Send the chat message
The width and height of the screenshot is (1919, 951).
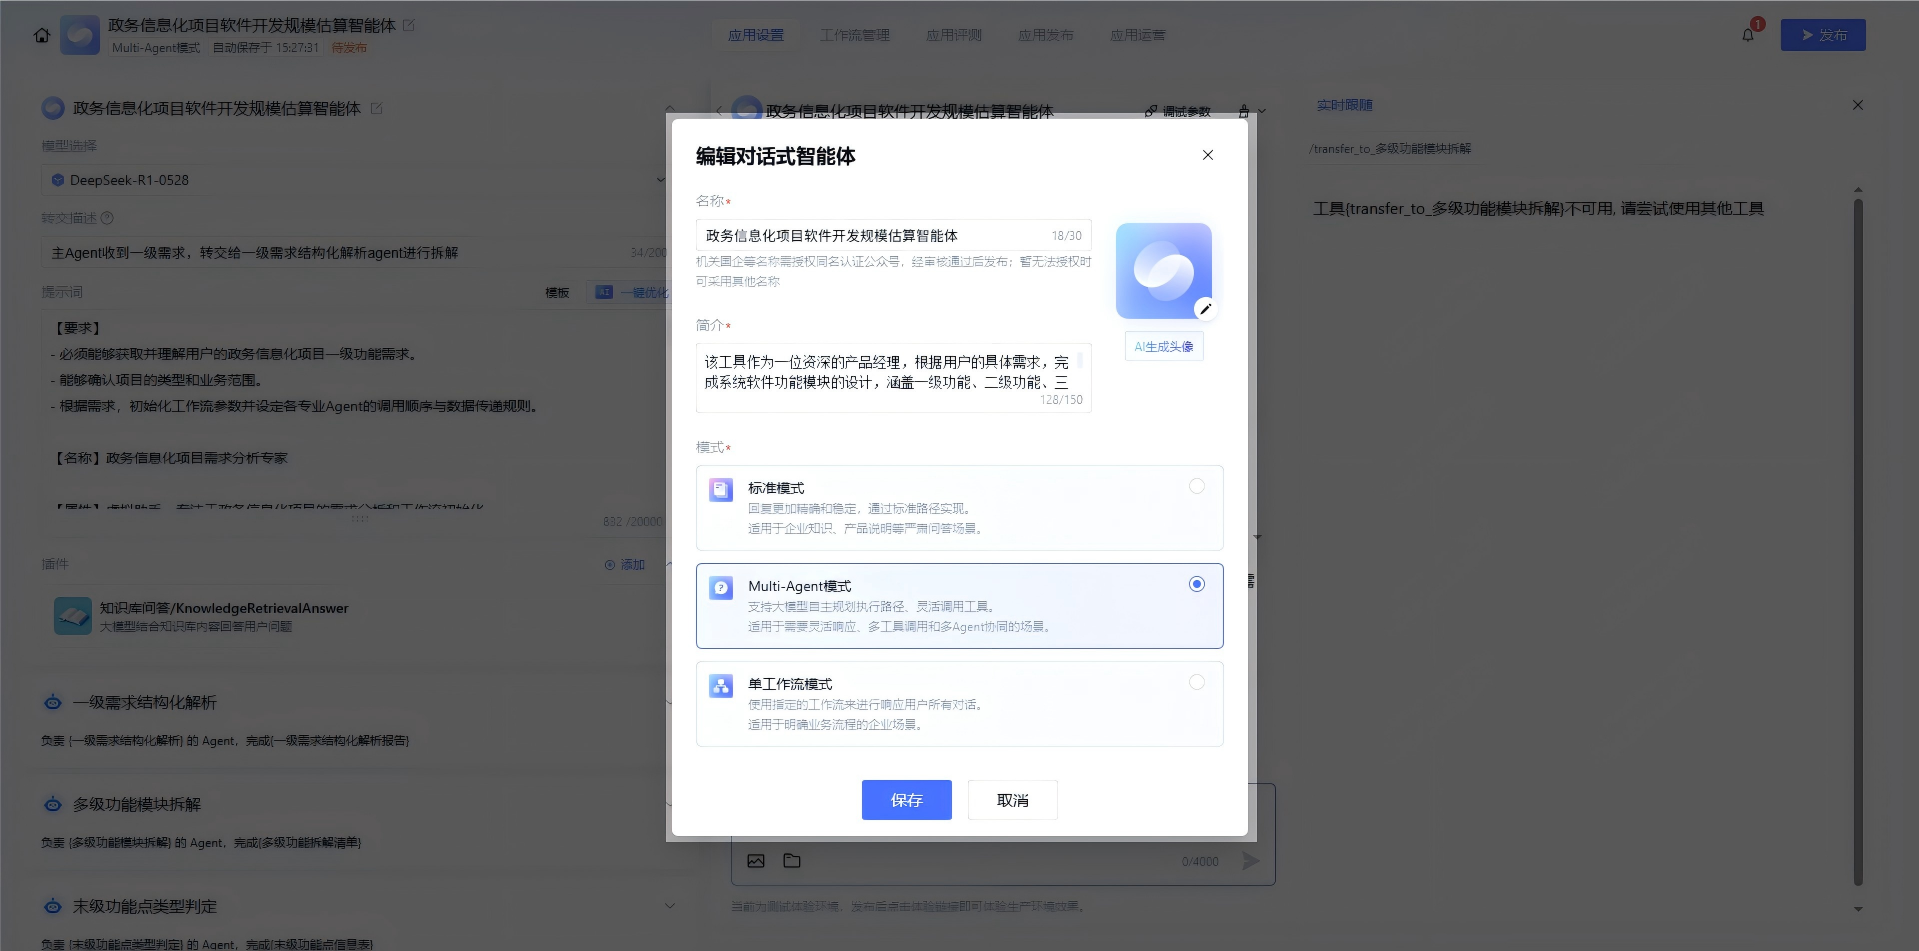pyautogui.click(x=1251, y=861)
